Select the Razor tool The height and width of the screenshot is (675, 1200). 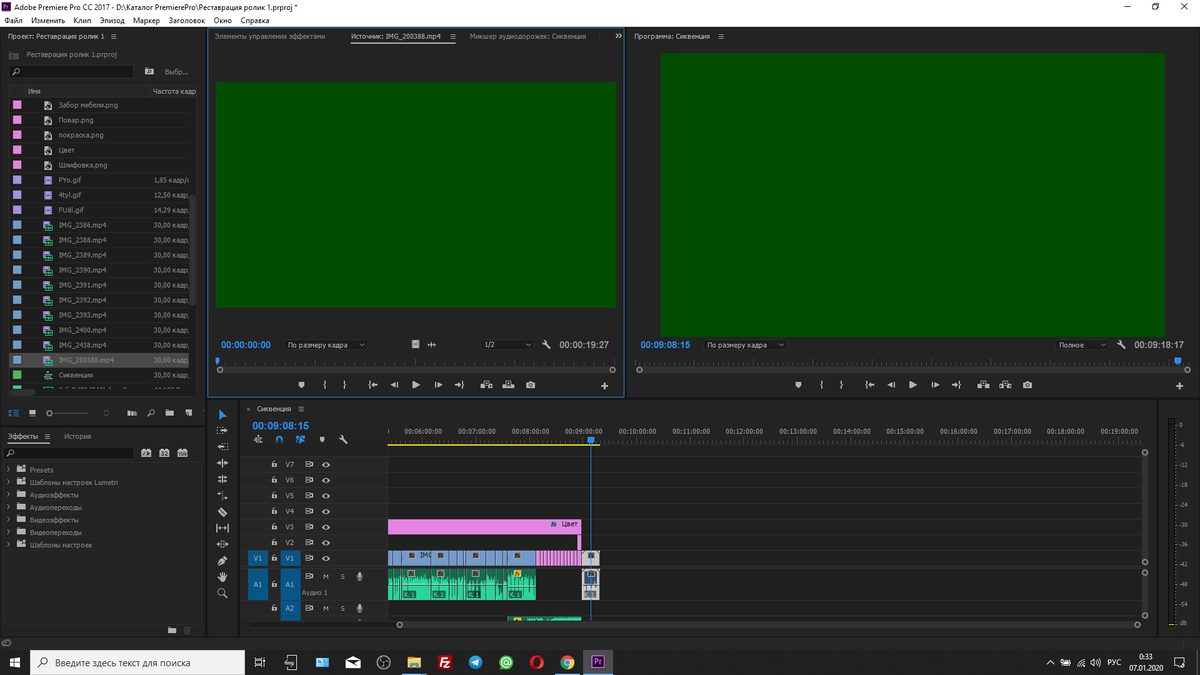pos(223,512)
